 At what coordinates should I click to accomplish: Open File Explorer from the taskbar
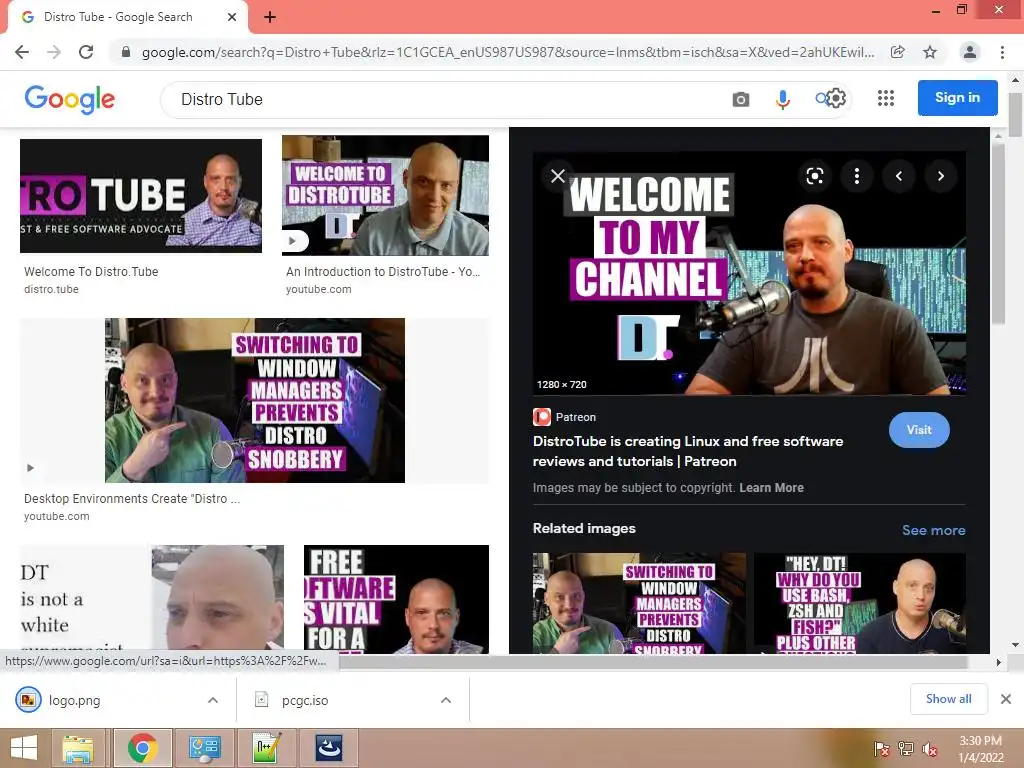[x=78, y=748]
